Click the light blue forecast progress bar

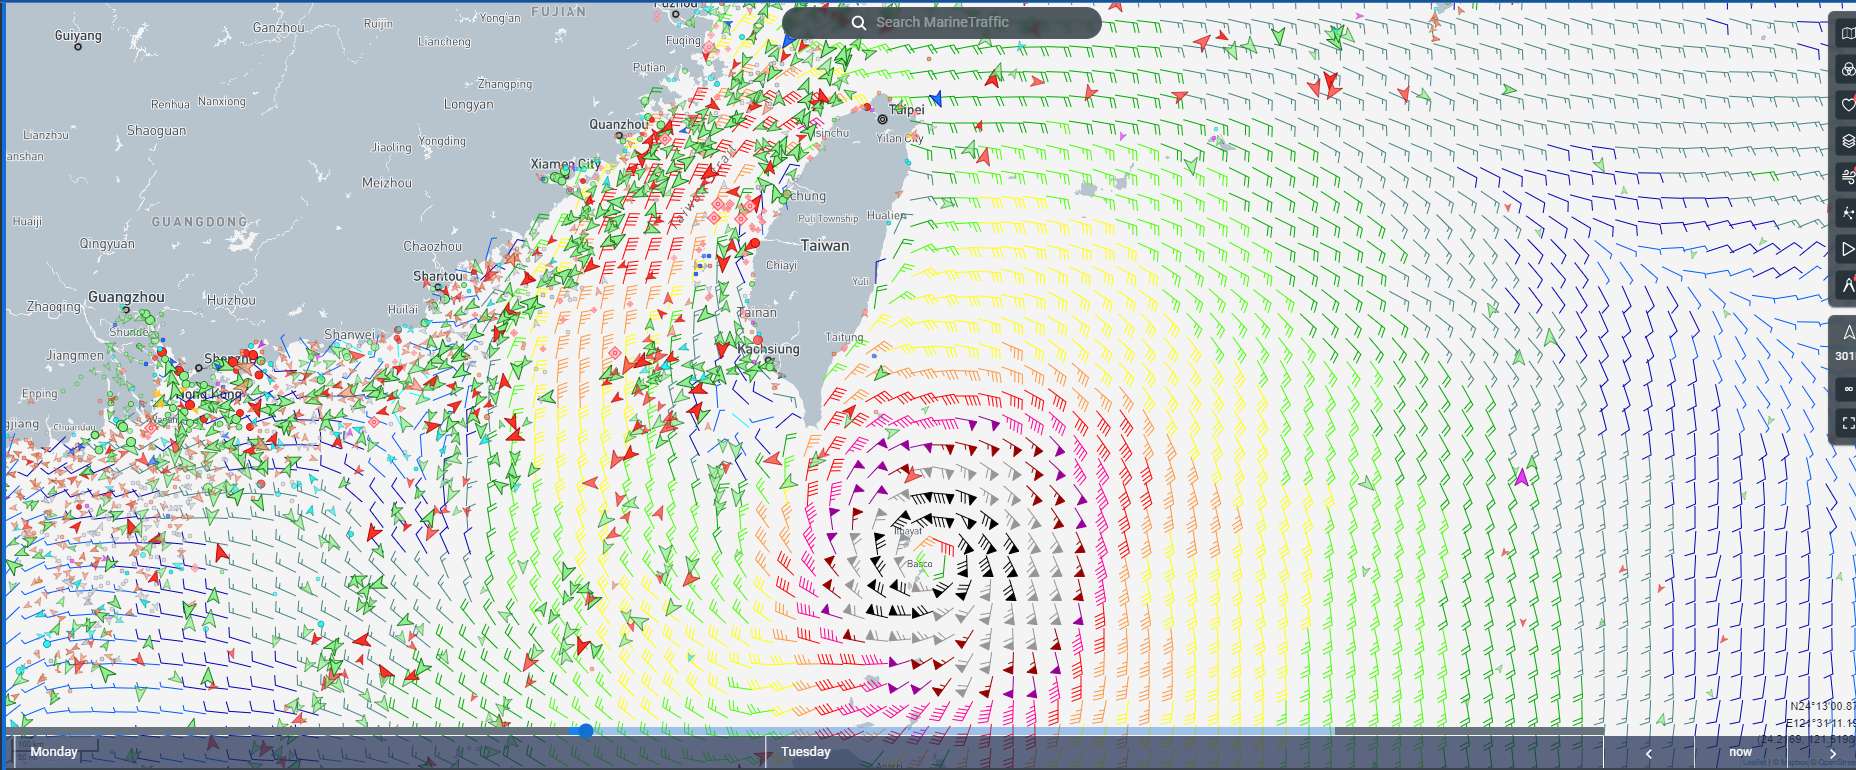960,731
